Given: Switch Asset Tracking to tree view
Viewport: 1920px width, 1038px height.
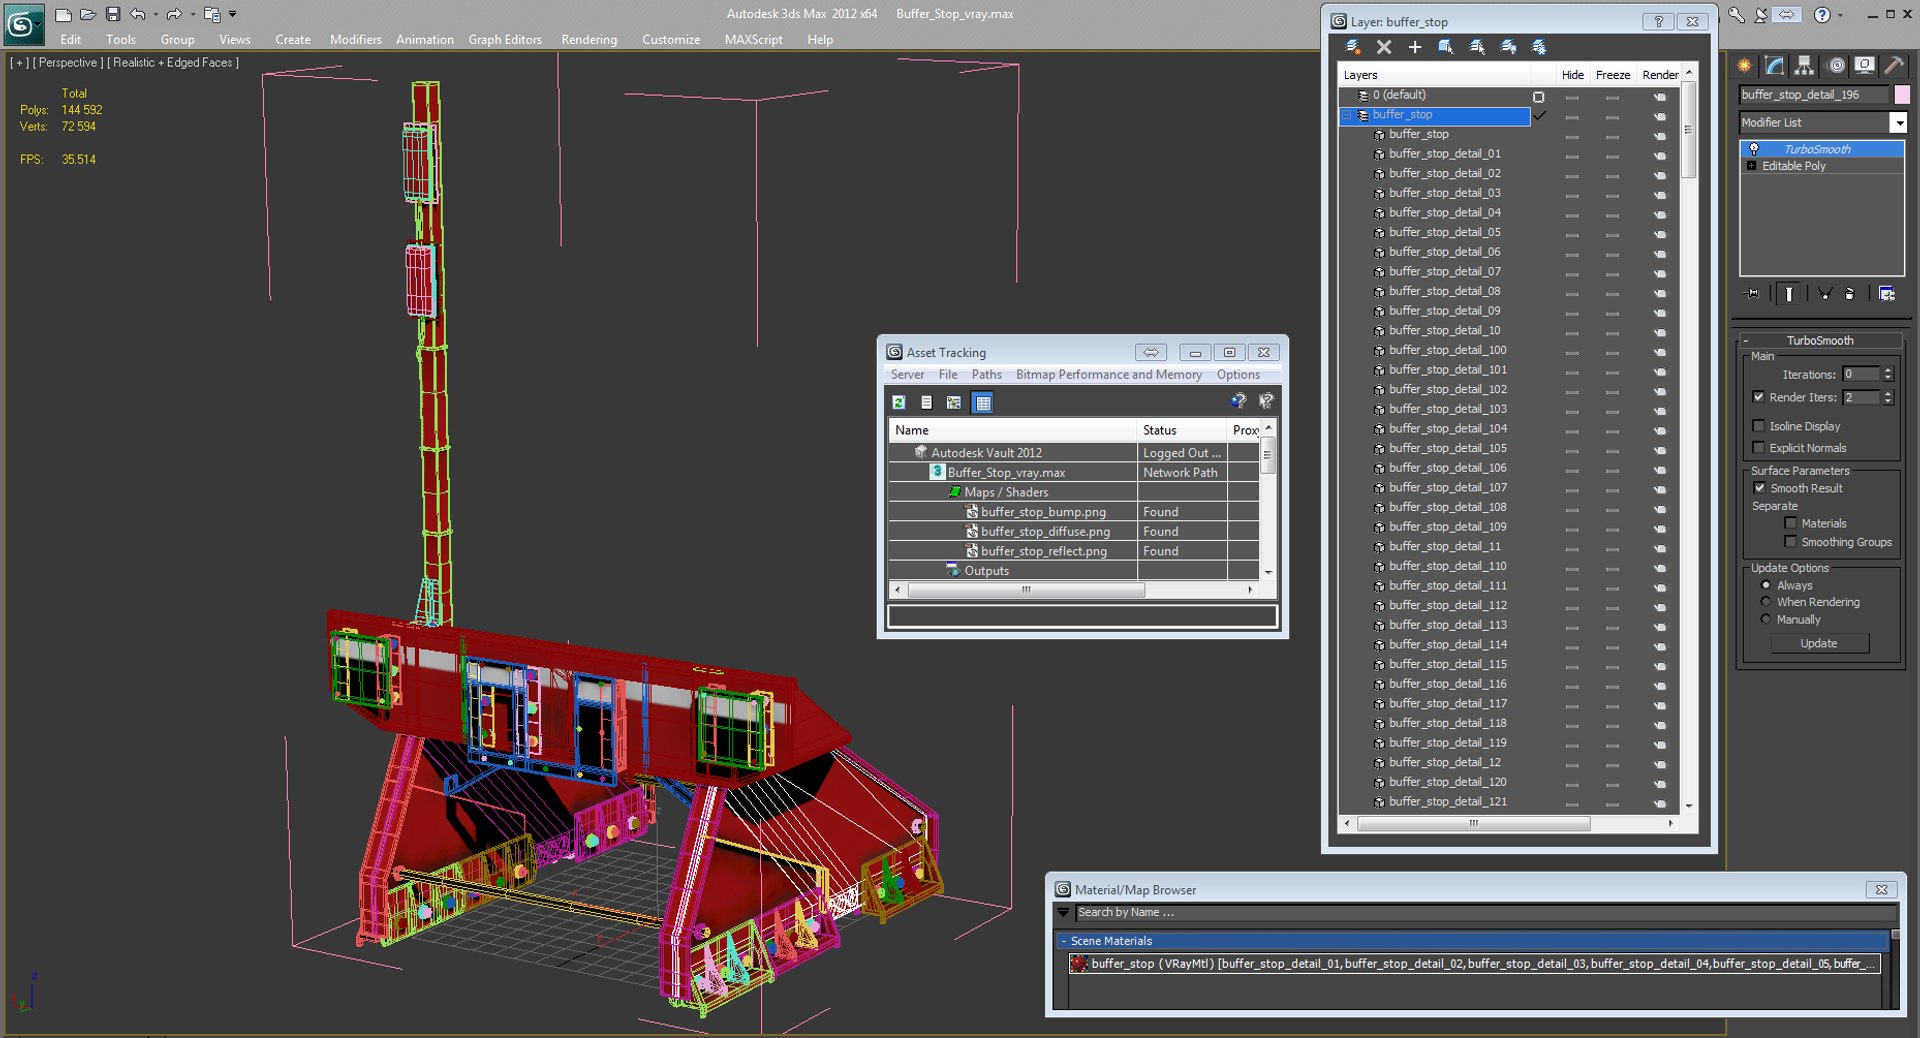Looking at the screenshot, I should click(x=954, y=402).
